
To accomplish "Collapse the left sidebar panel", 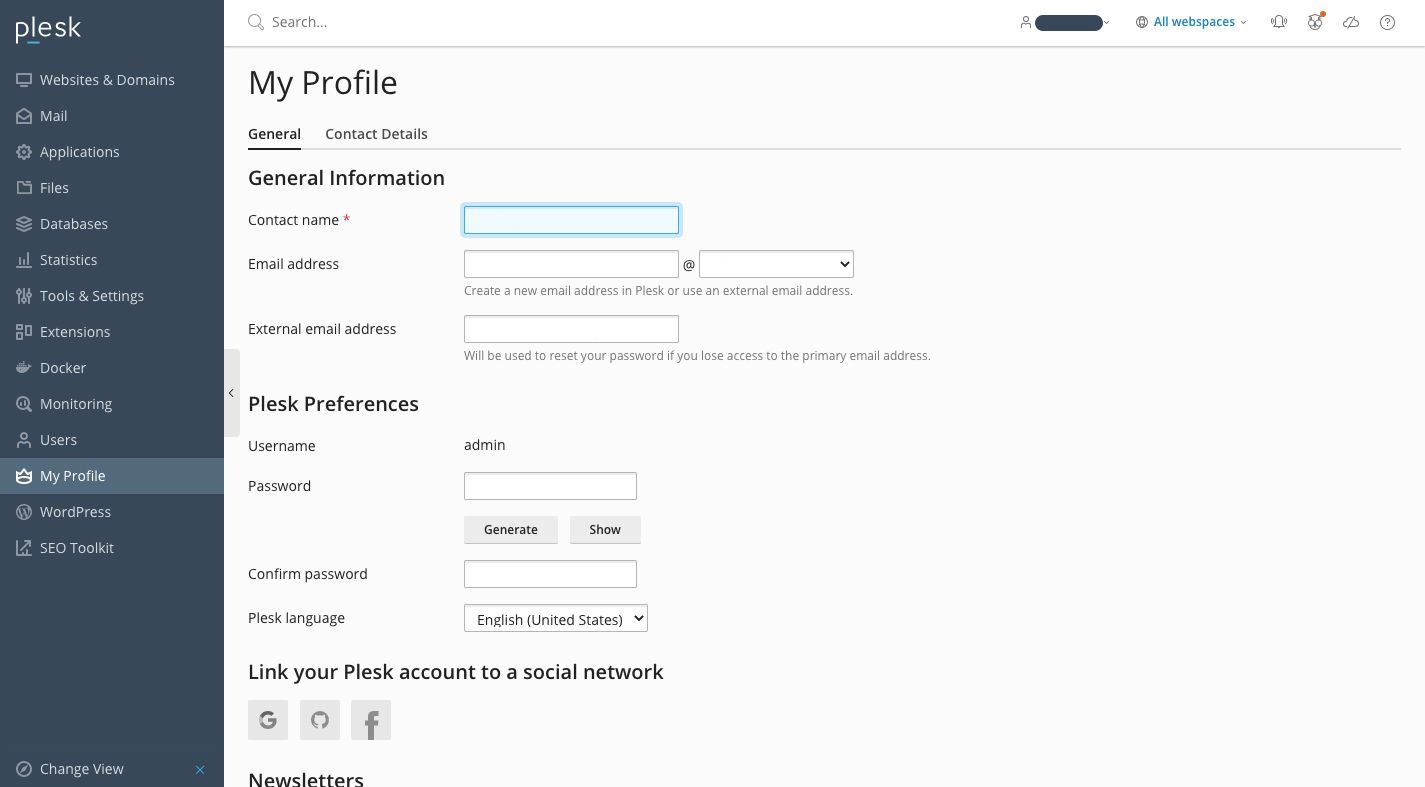I will tap(231, 393).
